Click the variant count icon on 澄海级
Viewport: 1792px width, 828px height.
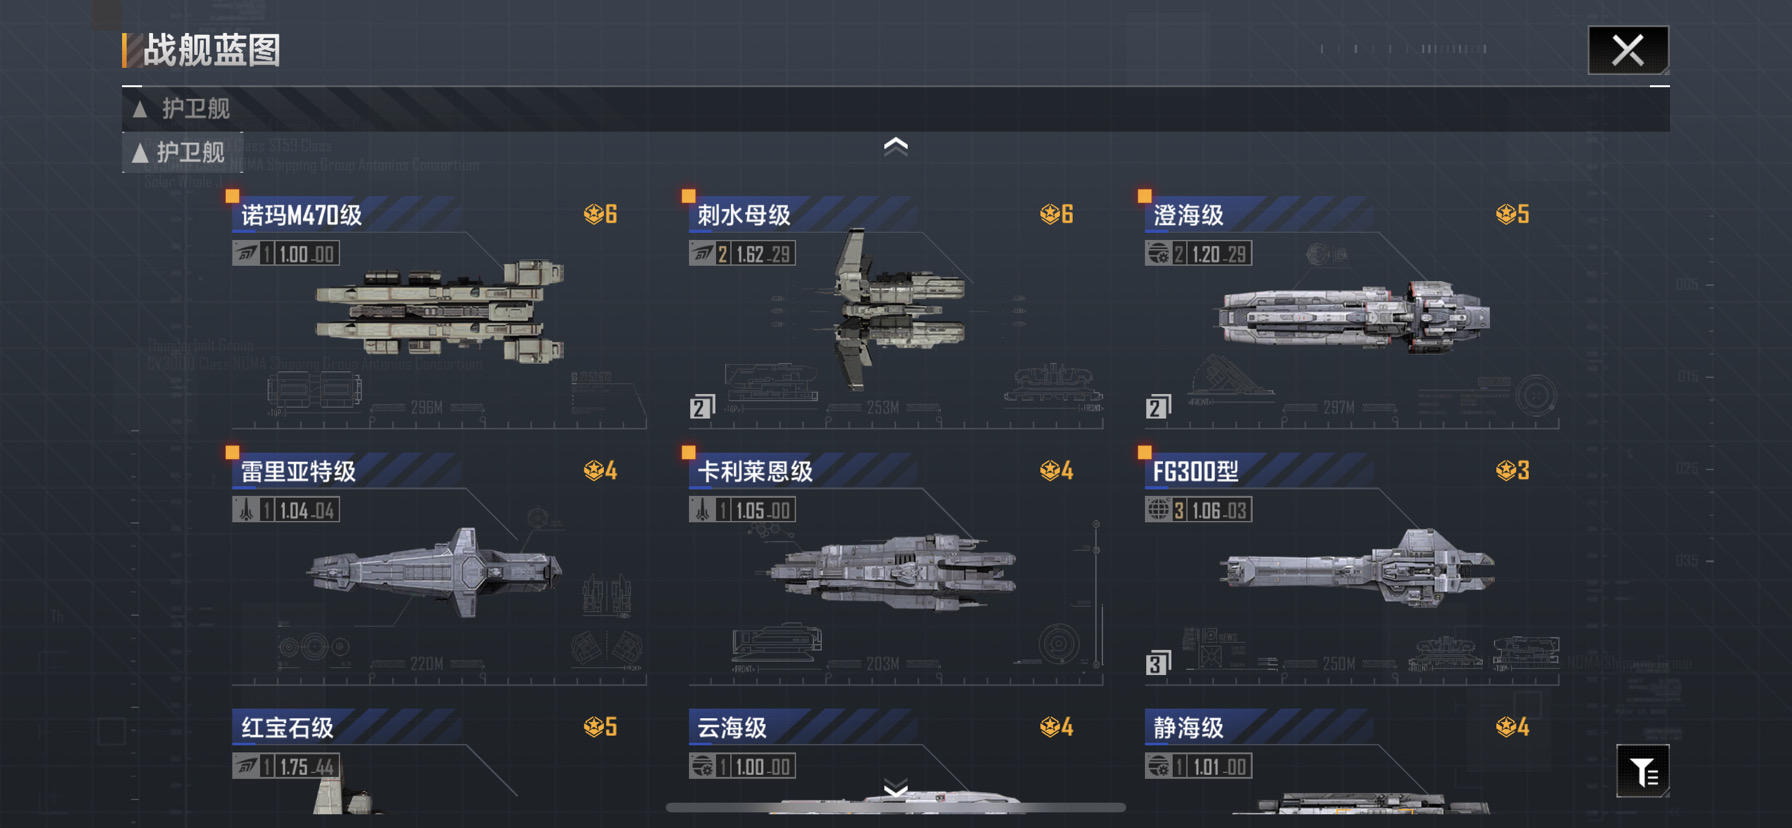click(1158, 407)
